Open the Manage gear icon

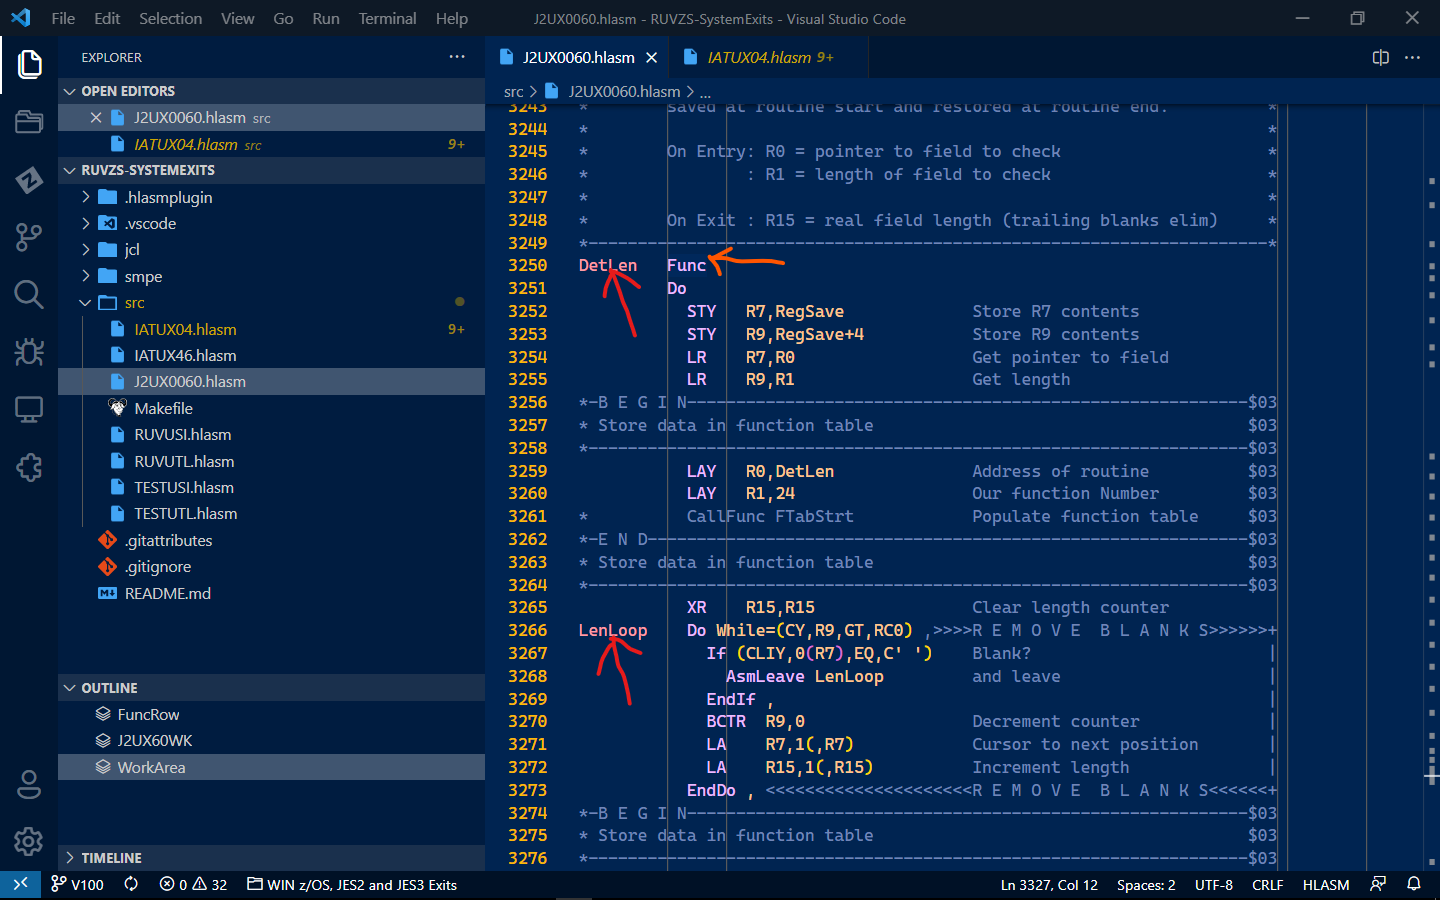coord(29,842)
